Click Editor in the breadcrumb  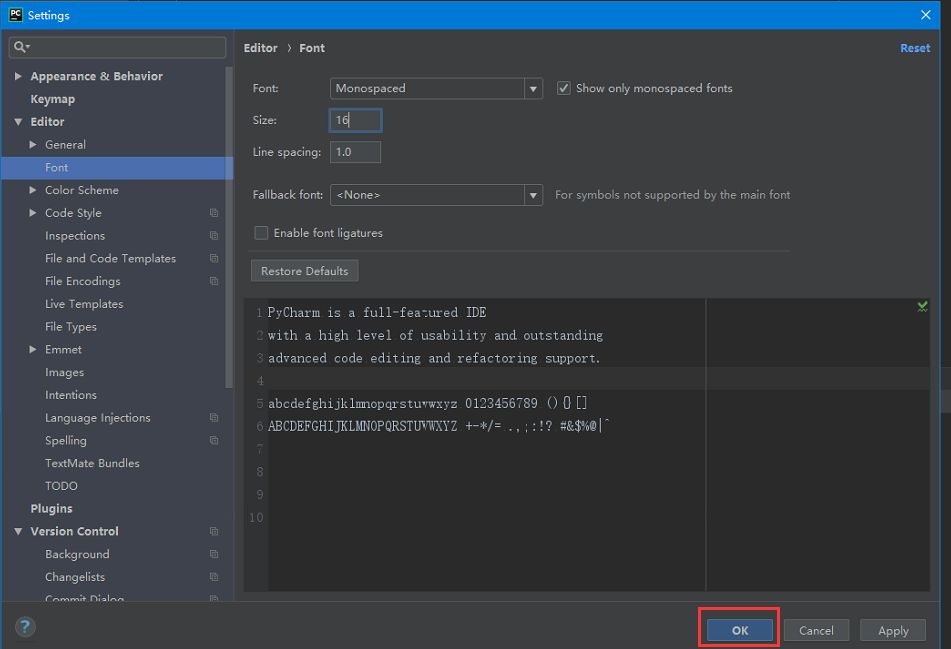click(x=260, y=48)
